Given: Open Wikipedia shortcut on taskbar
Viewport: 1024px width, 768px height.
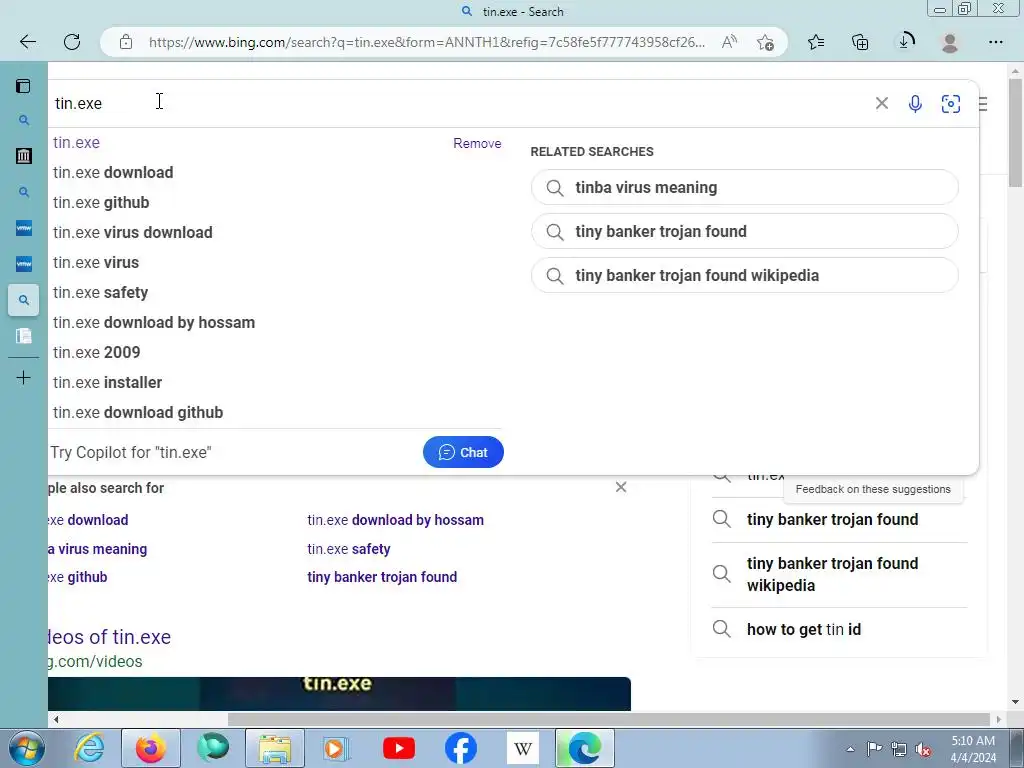Looking at the screenshot, I should (522, 748).
